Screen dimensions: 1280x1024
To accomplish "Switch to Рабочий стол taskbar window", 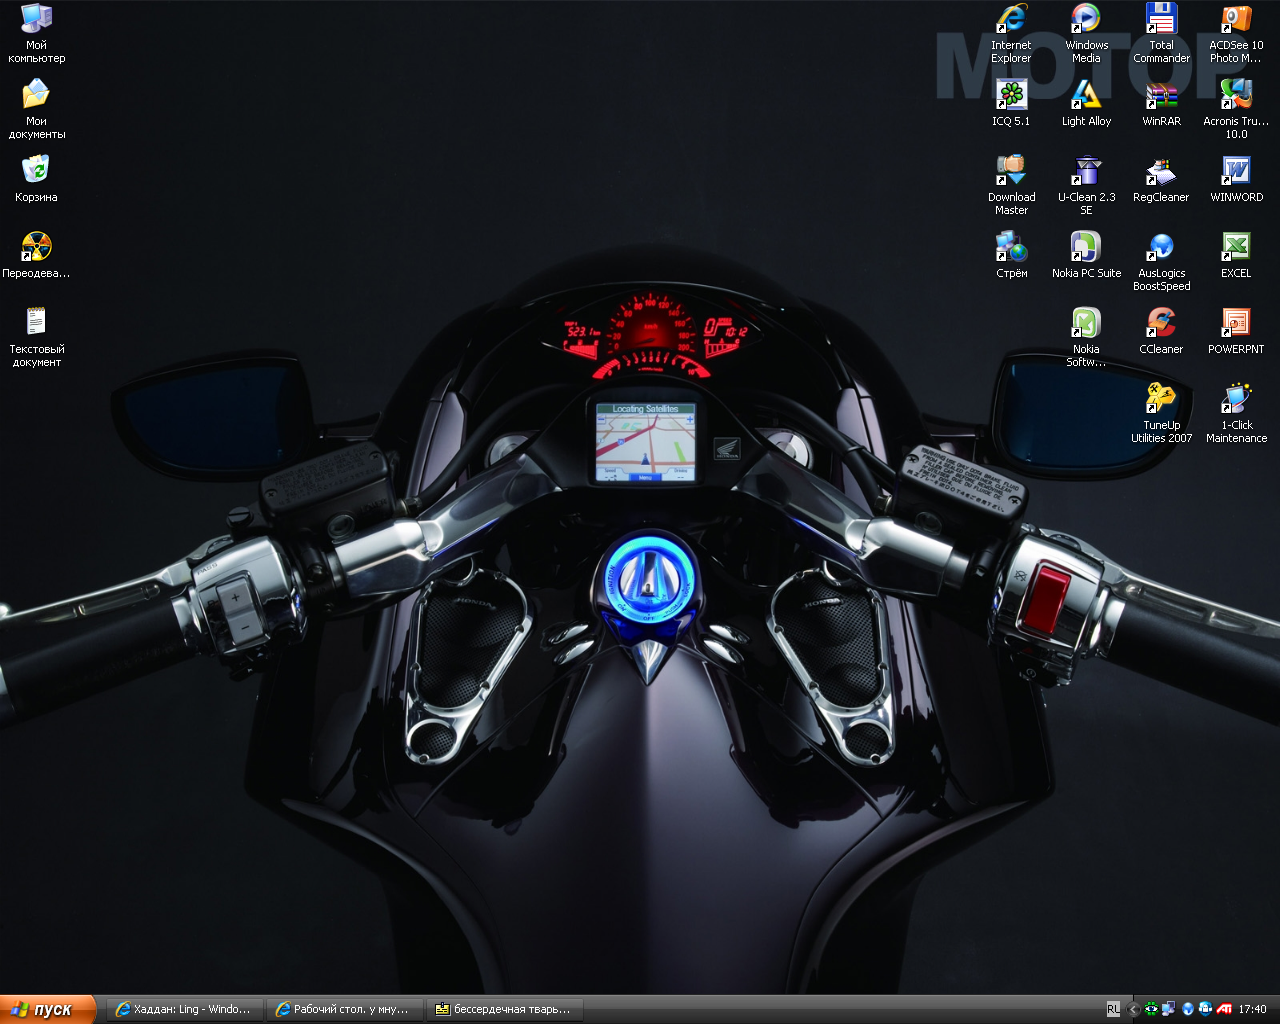I will pyautogui.click(x=345, y=1010).
